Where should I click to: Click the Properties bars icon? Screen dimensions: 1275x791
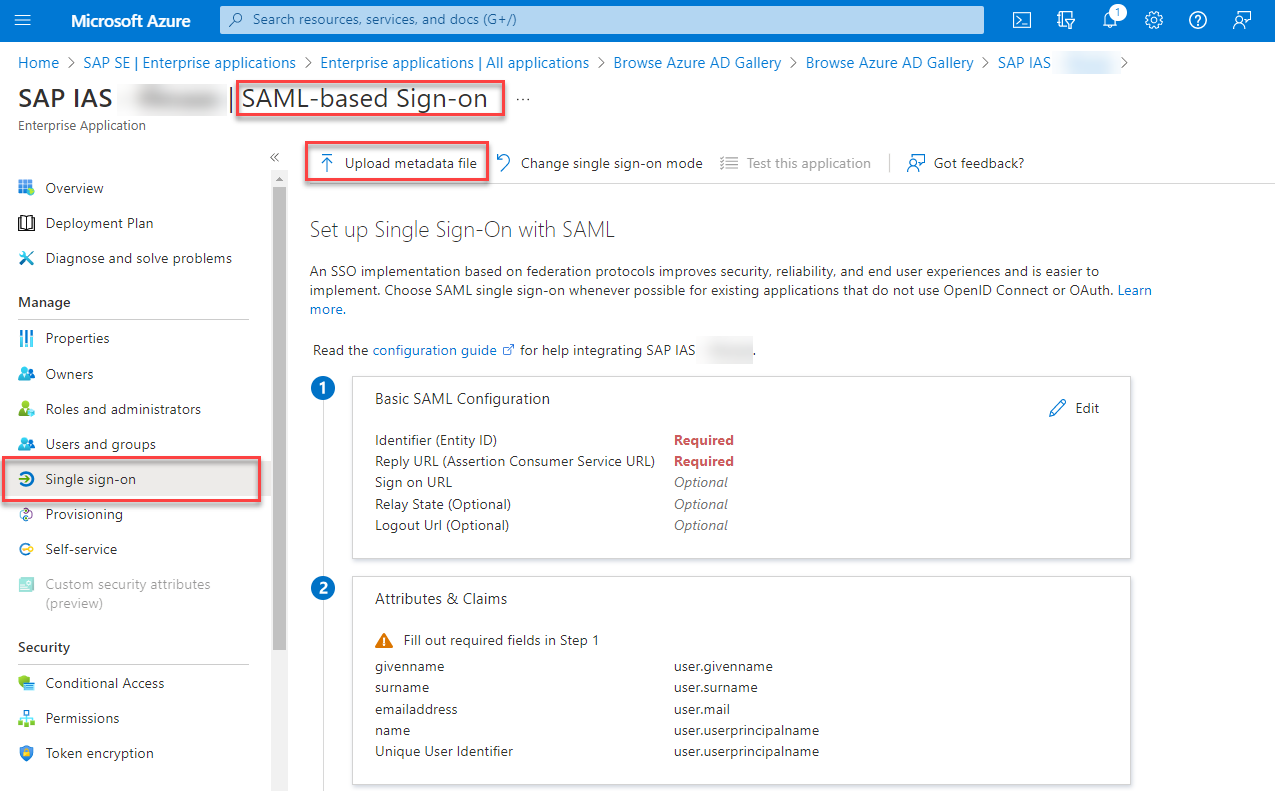[27, 338]
